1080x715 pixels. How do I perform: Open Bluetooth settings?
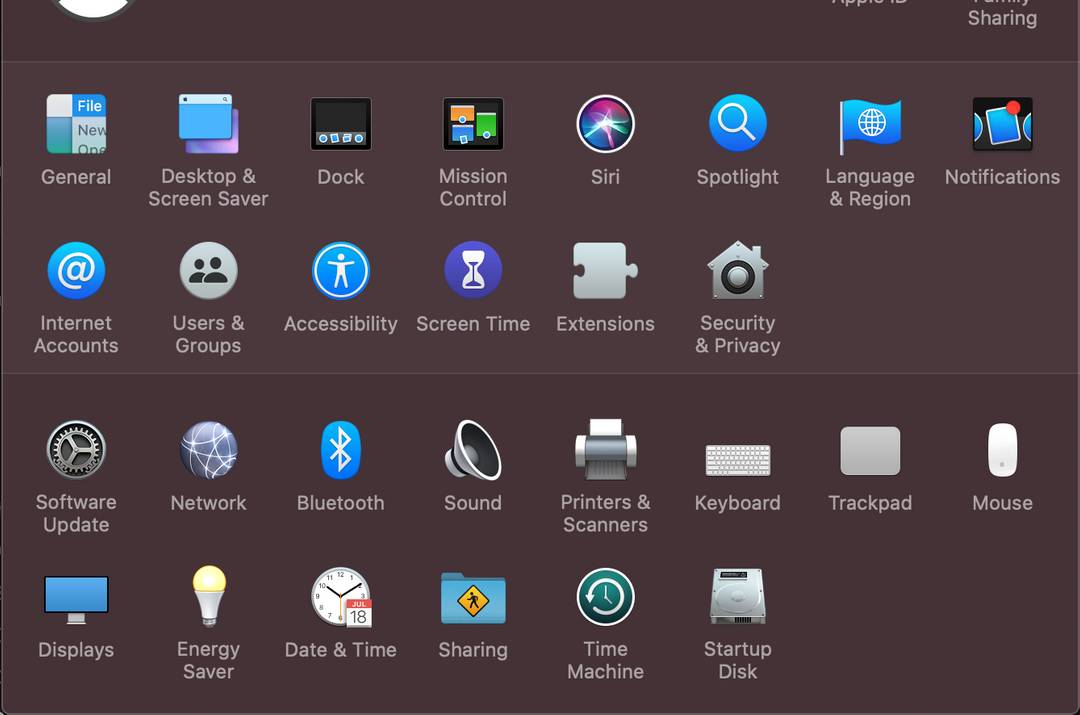[340, 450]
